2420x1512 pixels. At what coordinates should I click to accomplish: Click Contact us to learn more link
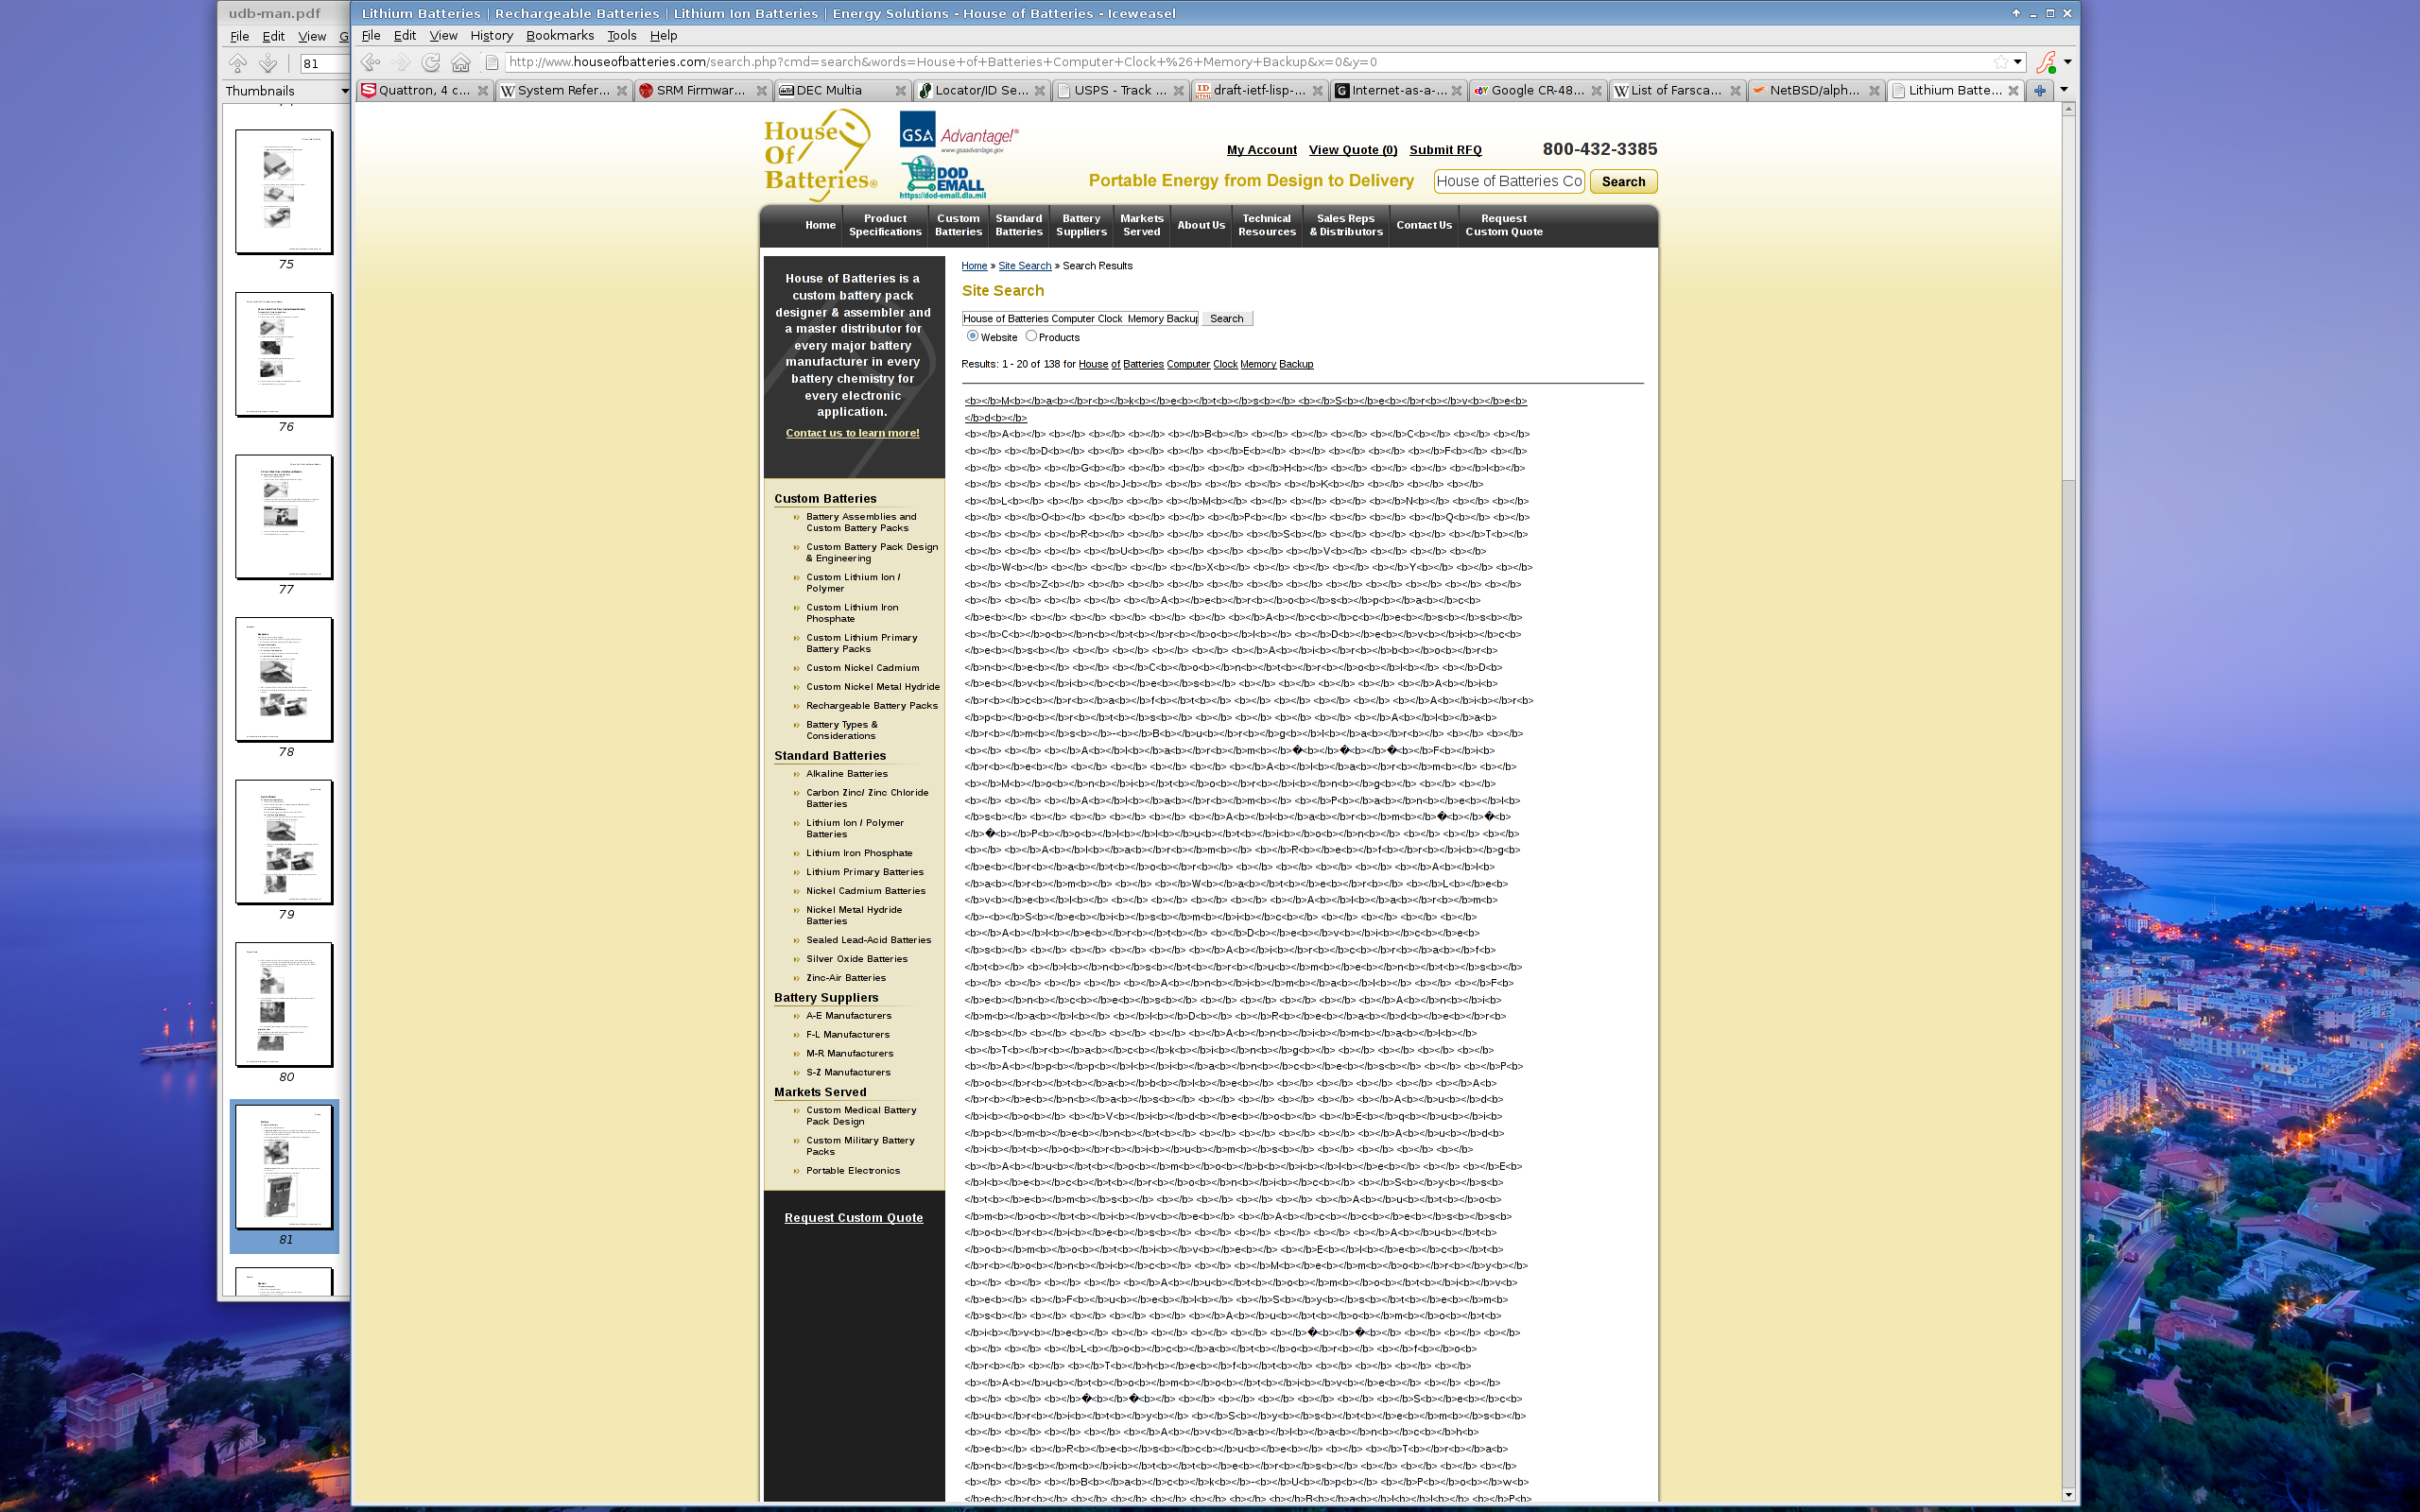point(852,432)
